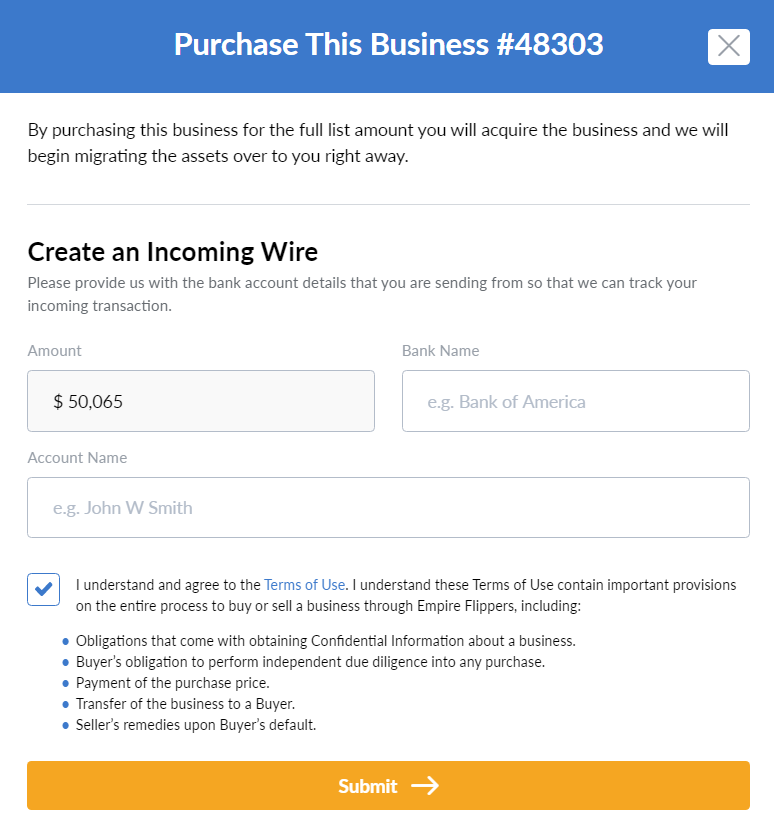The image size is (774, 813).
Task: Click the Amount field showing 50,065
Action: [200, 400]
